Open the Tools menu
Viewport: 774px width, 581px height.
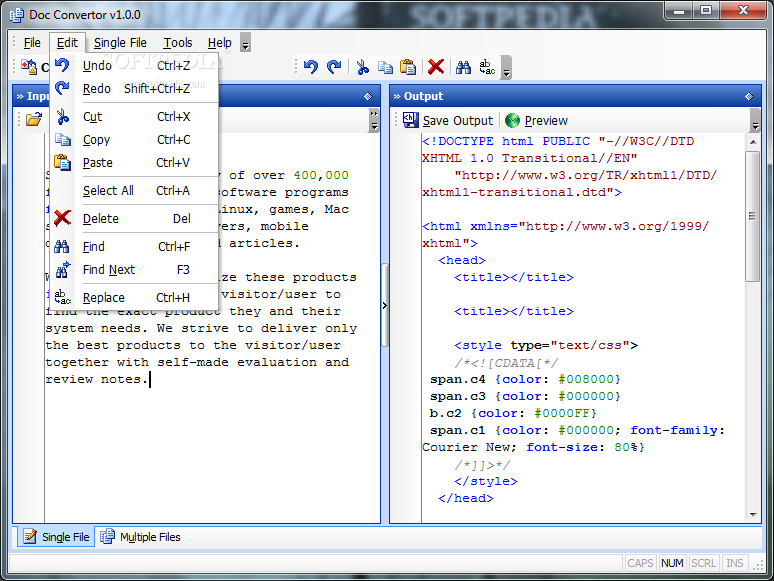tap(178, 43)
